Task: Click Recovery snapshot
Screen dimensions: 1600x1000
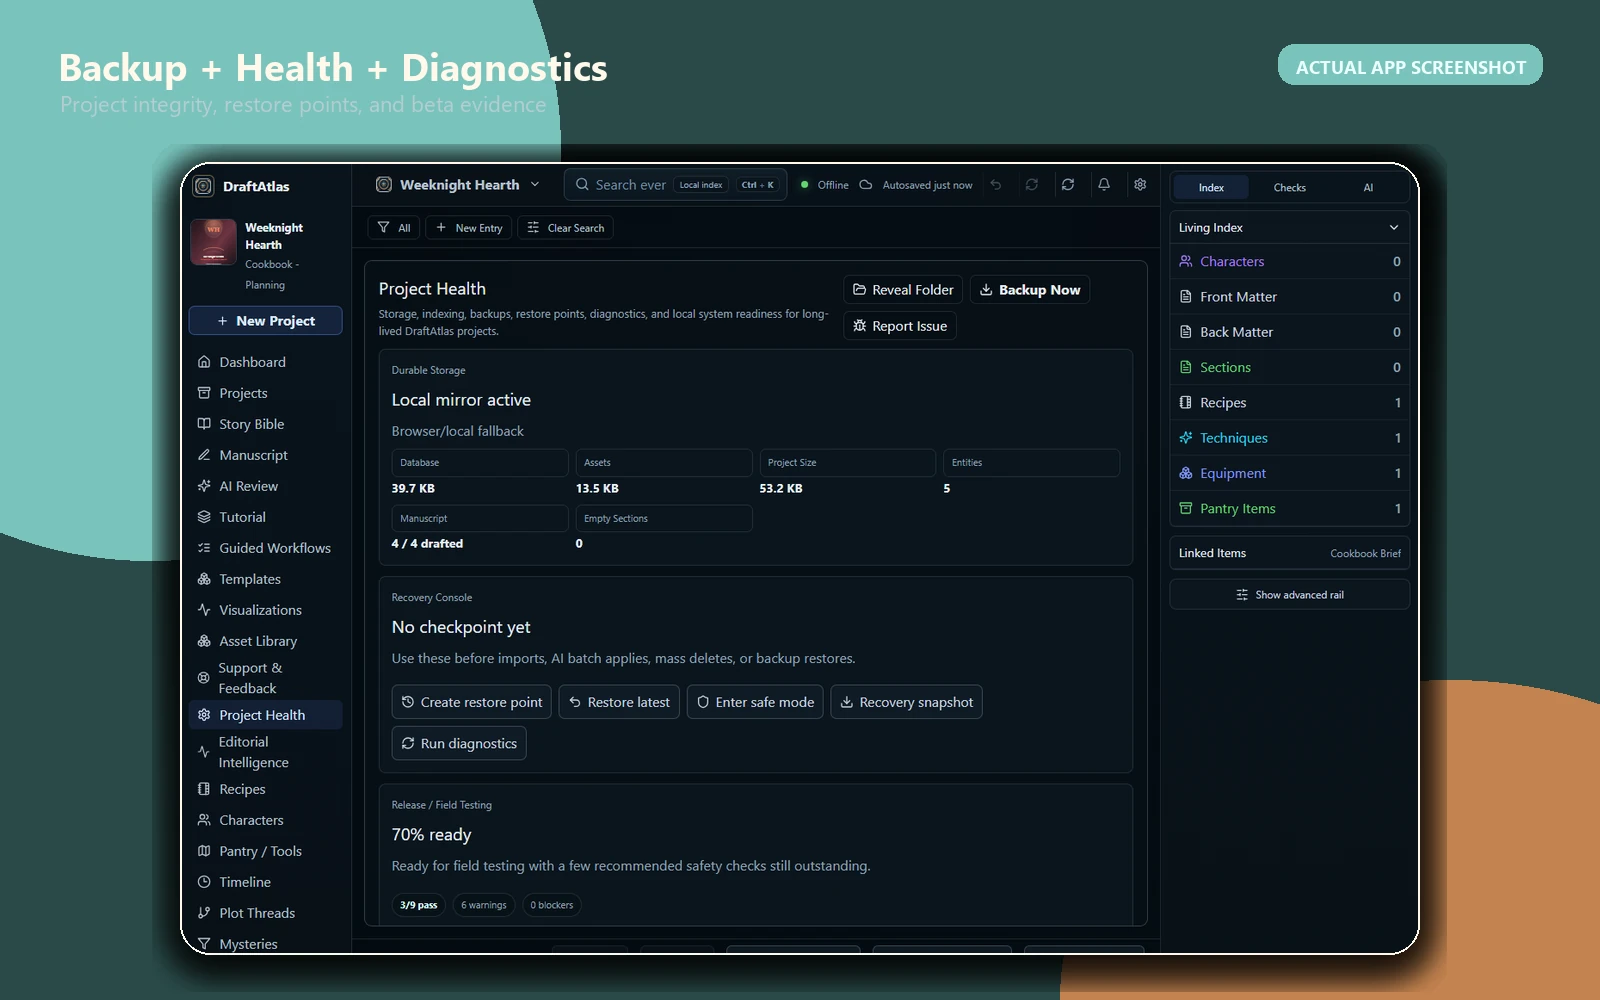Action: [906, 702]
